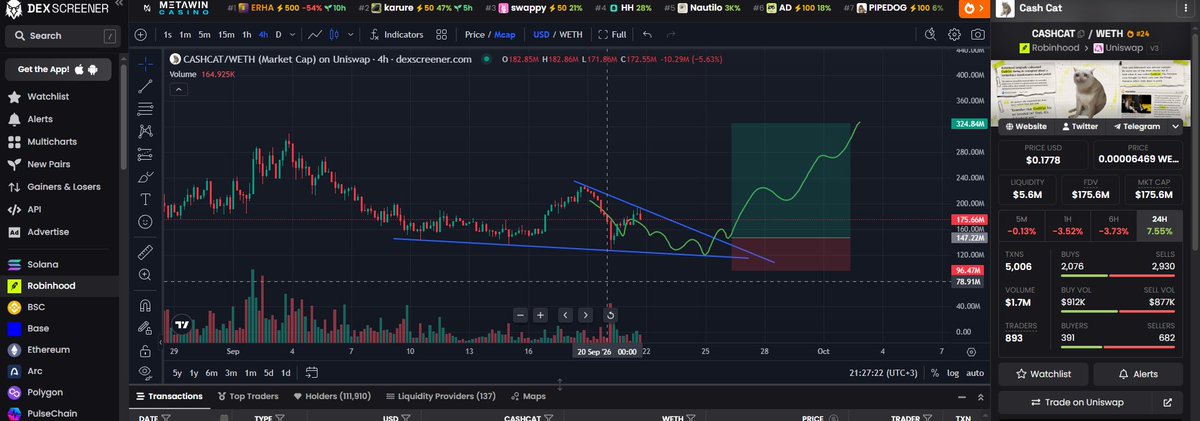Open the Indicators dialog
Image resolution: width=1200 pixels, height=421 pixels.
[x=397, y=34]
